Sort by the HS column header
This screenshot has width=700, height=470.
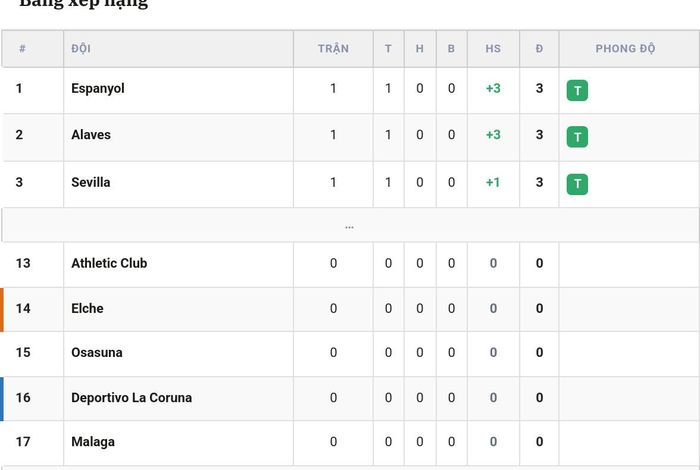coord(493,49)
